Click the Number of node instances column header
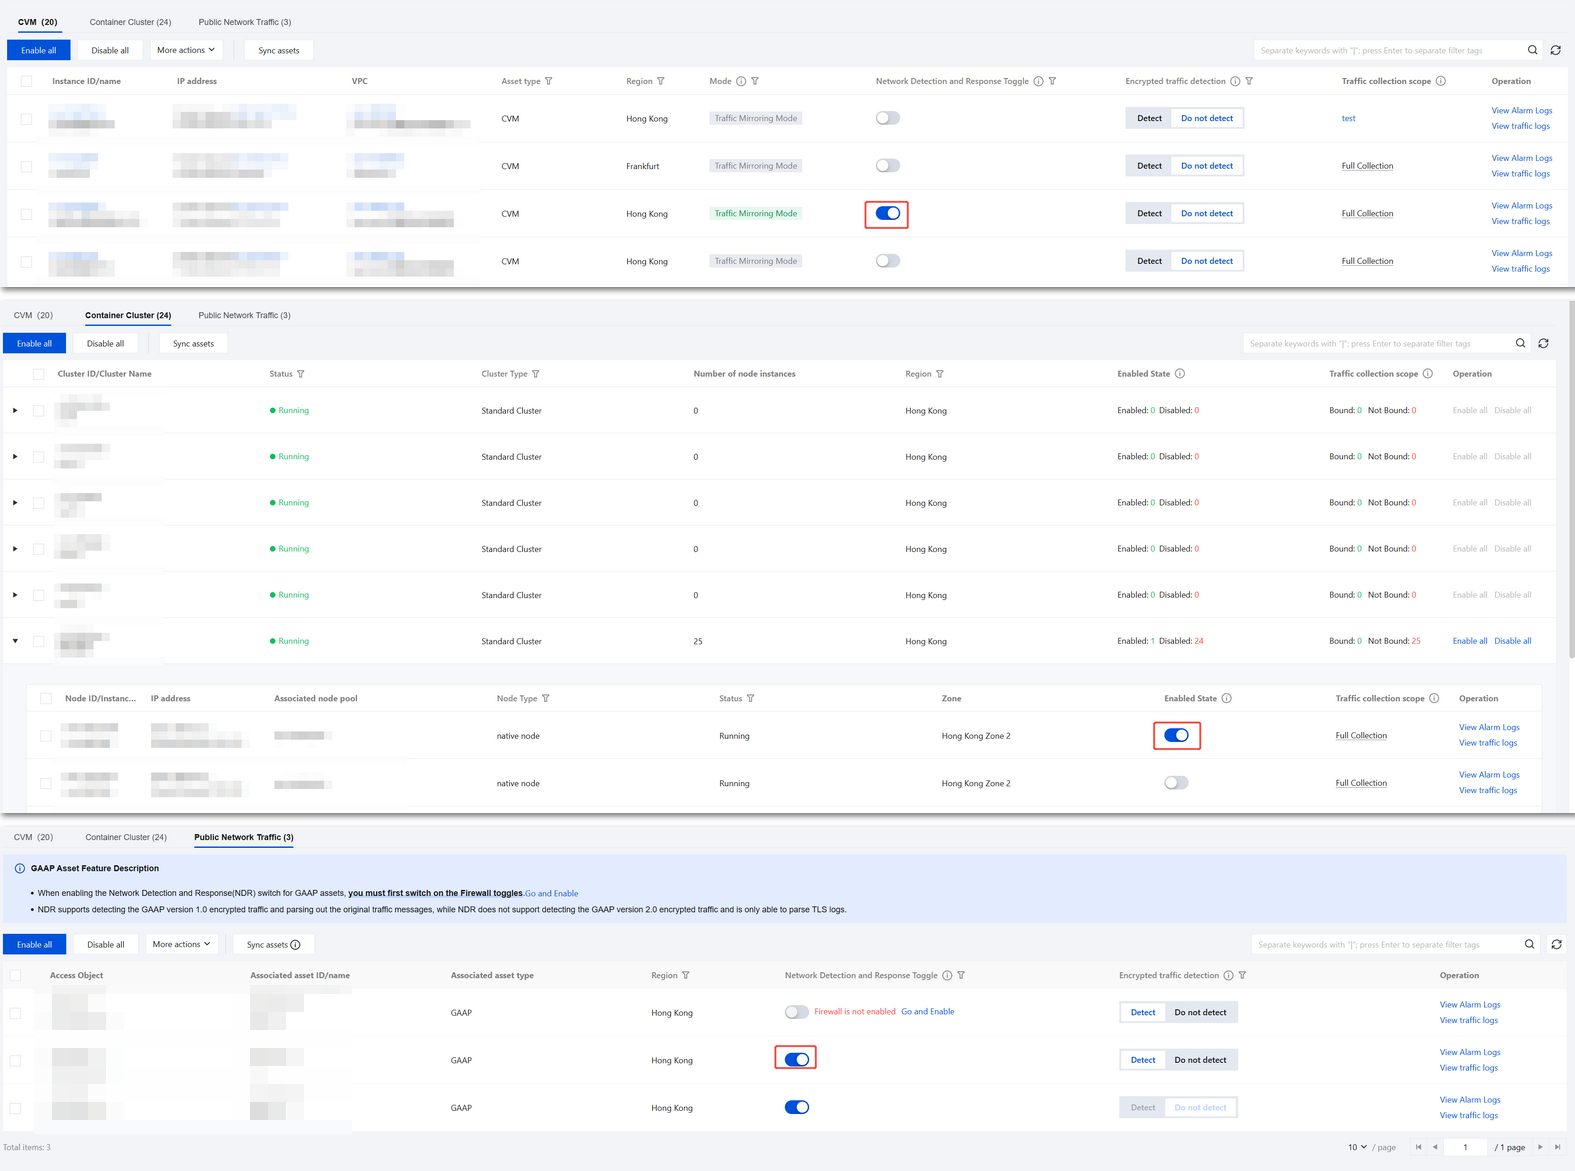 tap(744, 374)
